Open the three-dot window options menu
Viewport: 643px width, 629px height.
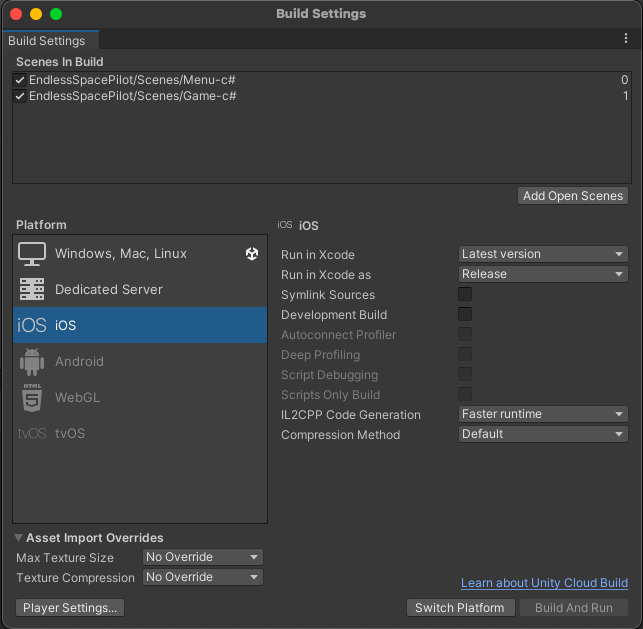[x=626, y=39]
